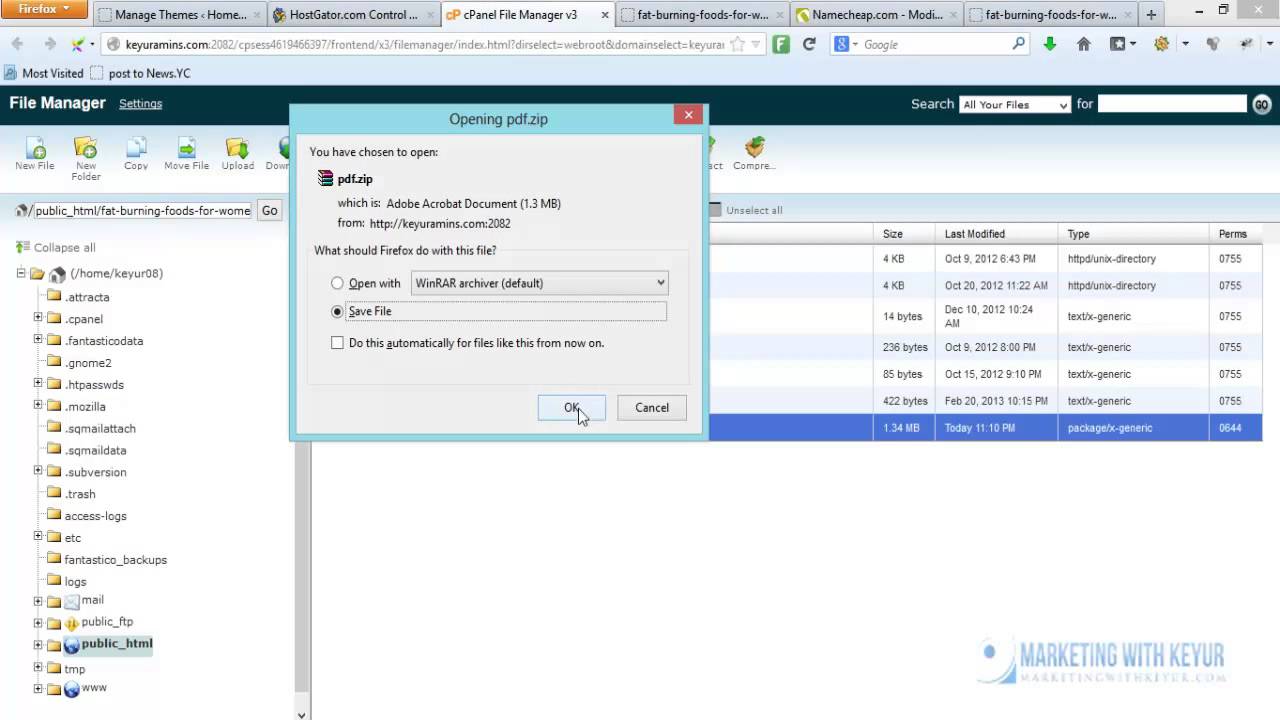Expand the .mozilla folder node
Image resolution: width=1280 pixels, height=720 pixels.
click(38, 405)
